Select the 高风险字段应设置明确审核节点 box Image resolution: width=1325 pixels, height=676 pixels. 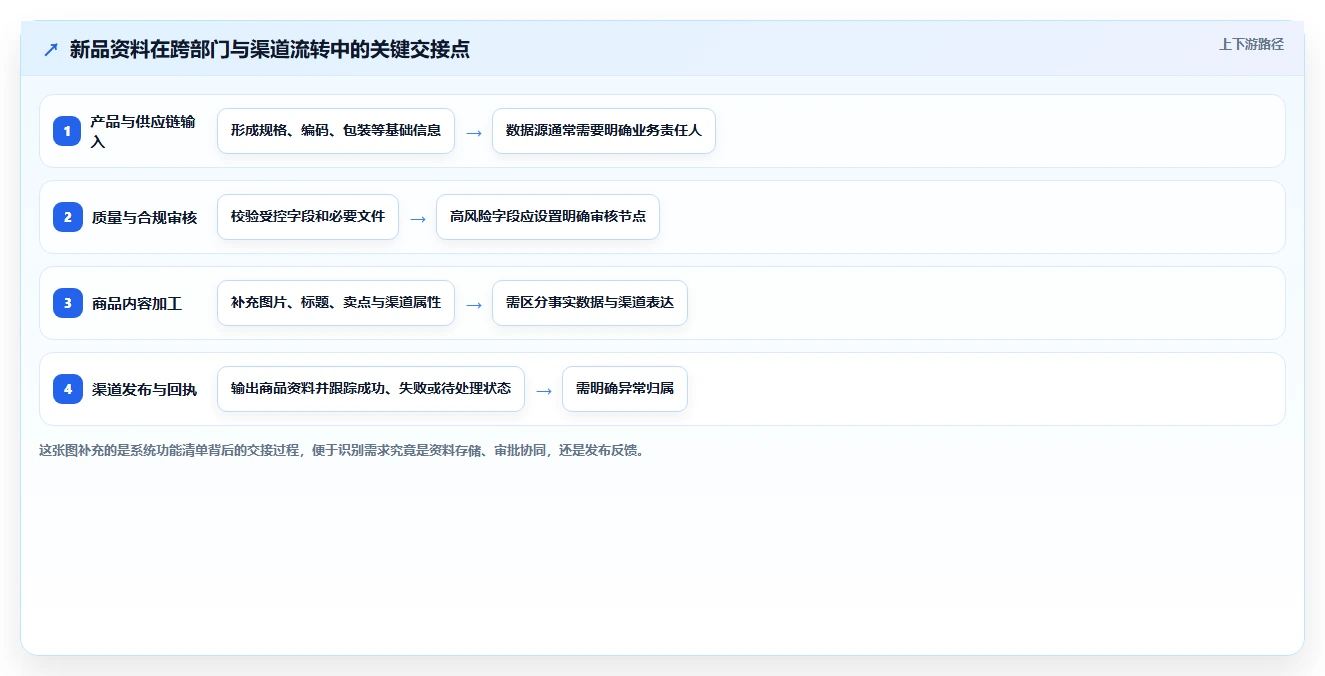tap(548, 217)
